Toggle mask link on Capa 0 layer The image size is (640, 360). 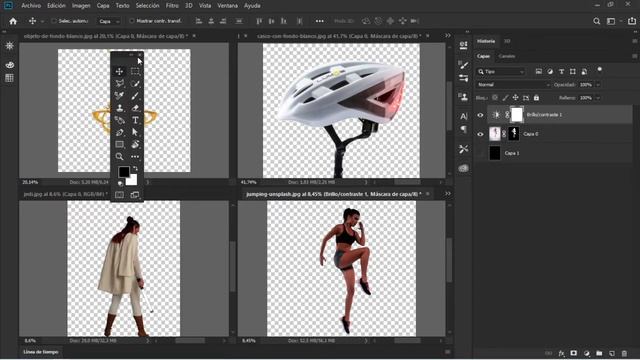tap(504, 134)
